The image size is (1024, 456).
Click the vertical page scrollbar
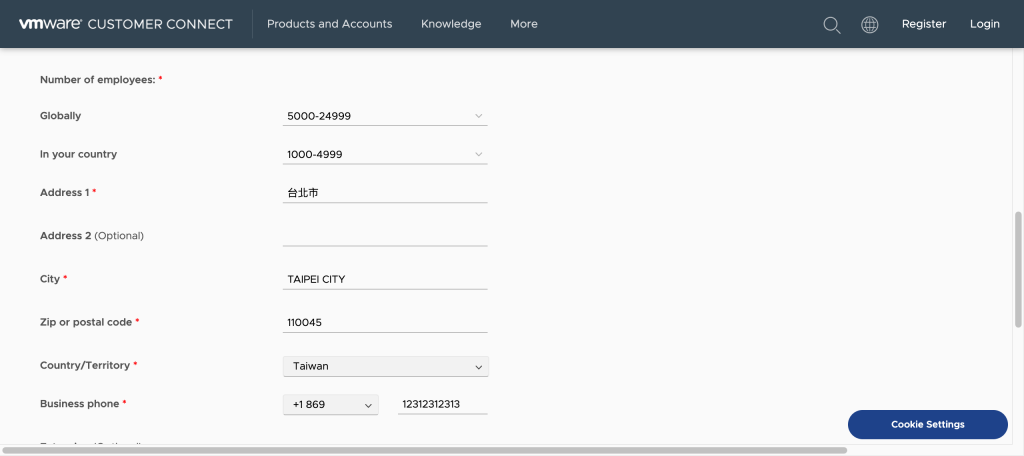(1018, 269)
